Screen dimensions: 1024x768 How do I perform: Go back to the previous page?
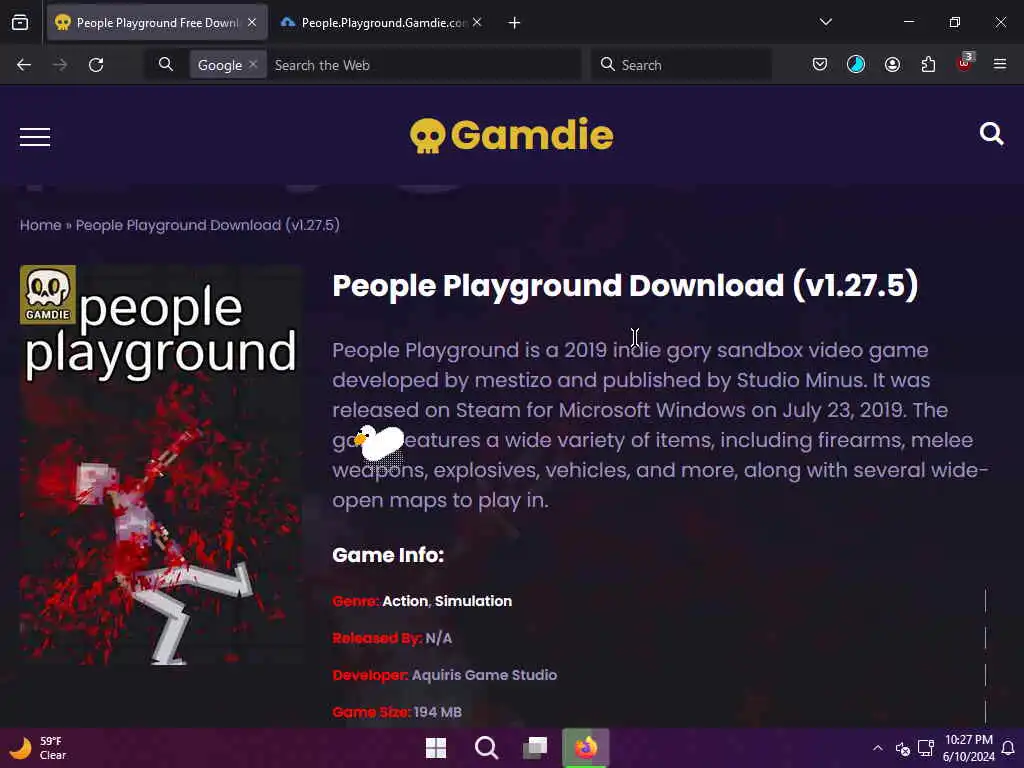click(x=24, y=65)
